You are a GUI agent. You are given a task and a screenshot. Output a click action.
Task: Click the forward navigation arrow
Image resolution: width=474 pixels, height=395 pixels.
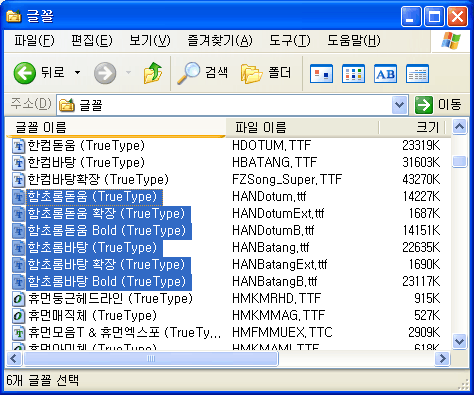(105, 73)
